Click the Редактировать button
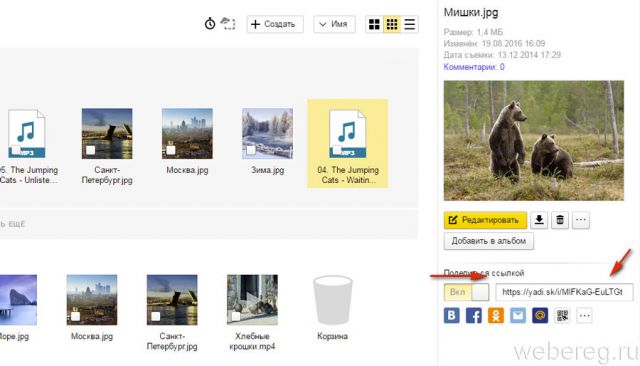Viewport: 640px width, 366px height. pos(485,220)
